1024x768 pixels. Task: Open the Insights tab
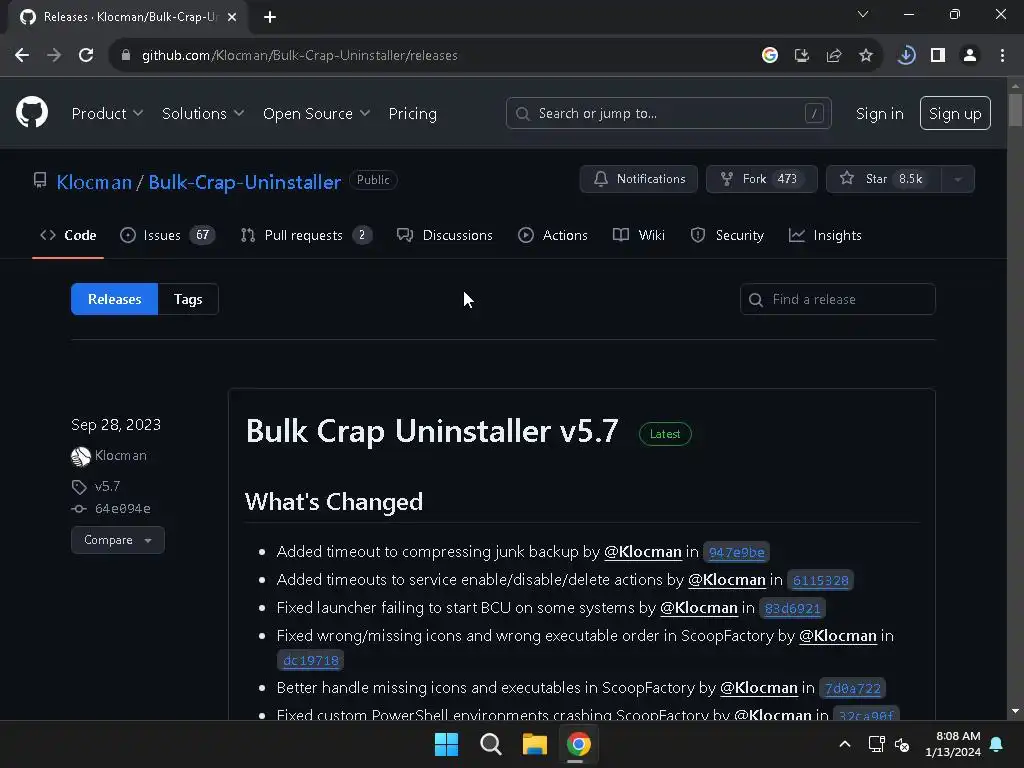pyautogui.click(x=825, y=235)
